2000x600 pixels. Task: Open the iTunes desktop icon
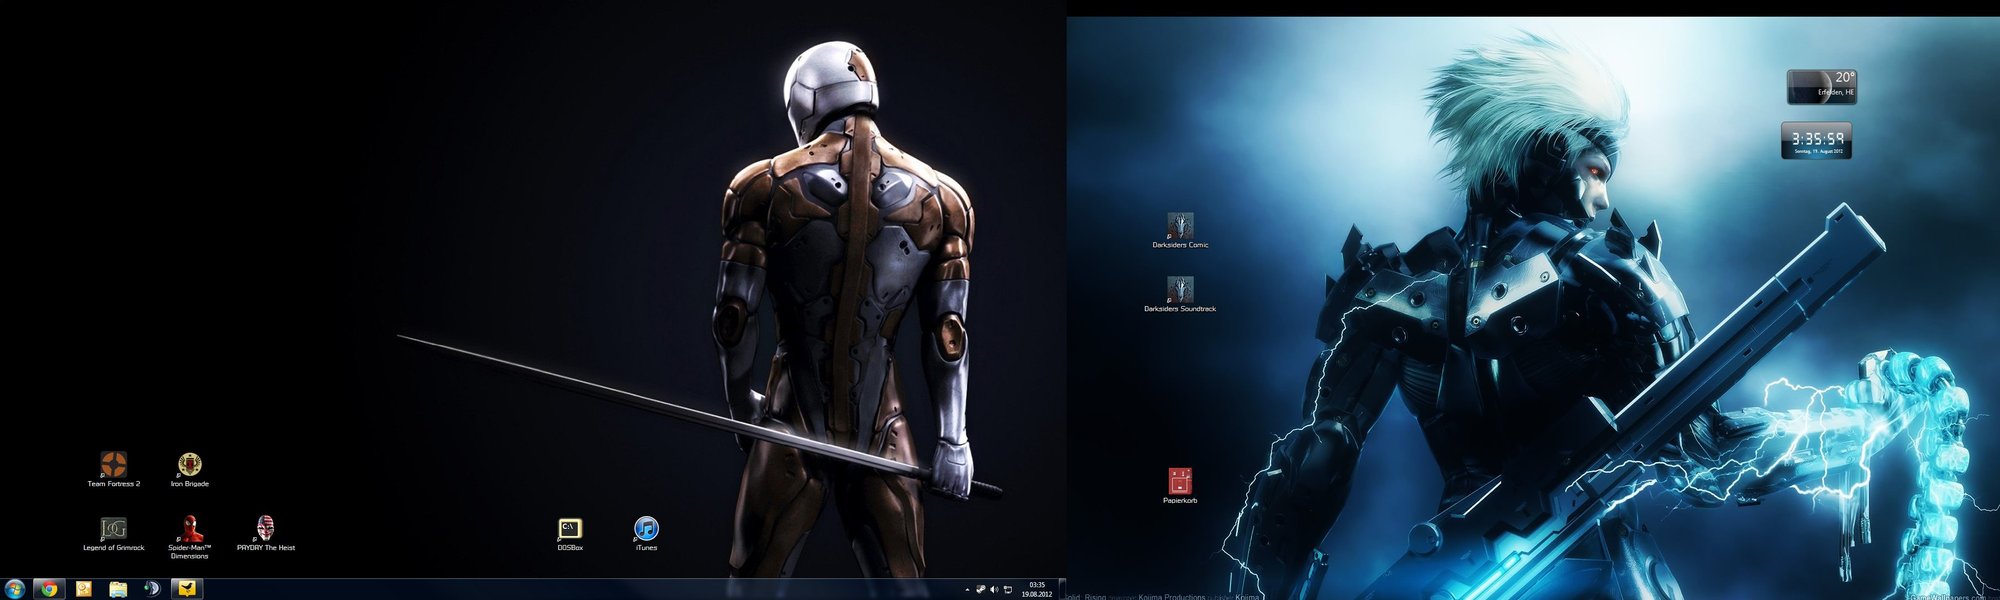pyautogui.click(x=646, y=529)
